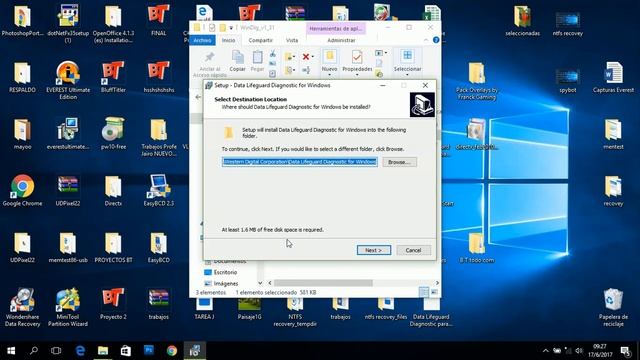
Task: Open Google Chrome desktop icon
Action: (22, 190)
